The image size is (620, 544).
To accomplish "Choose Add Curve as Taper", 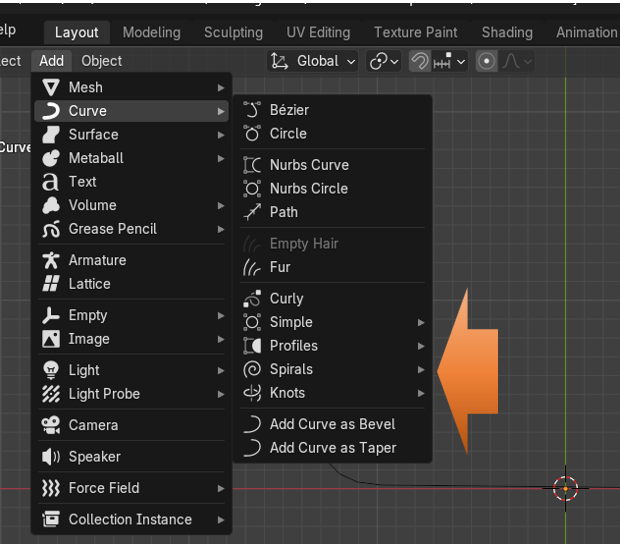I will [x=332, y=448].
